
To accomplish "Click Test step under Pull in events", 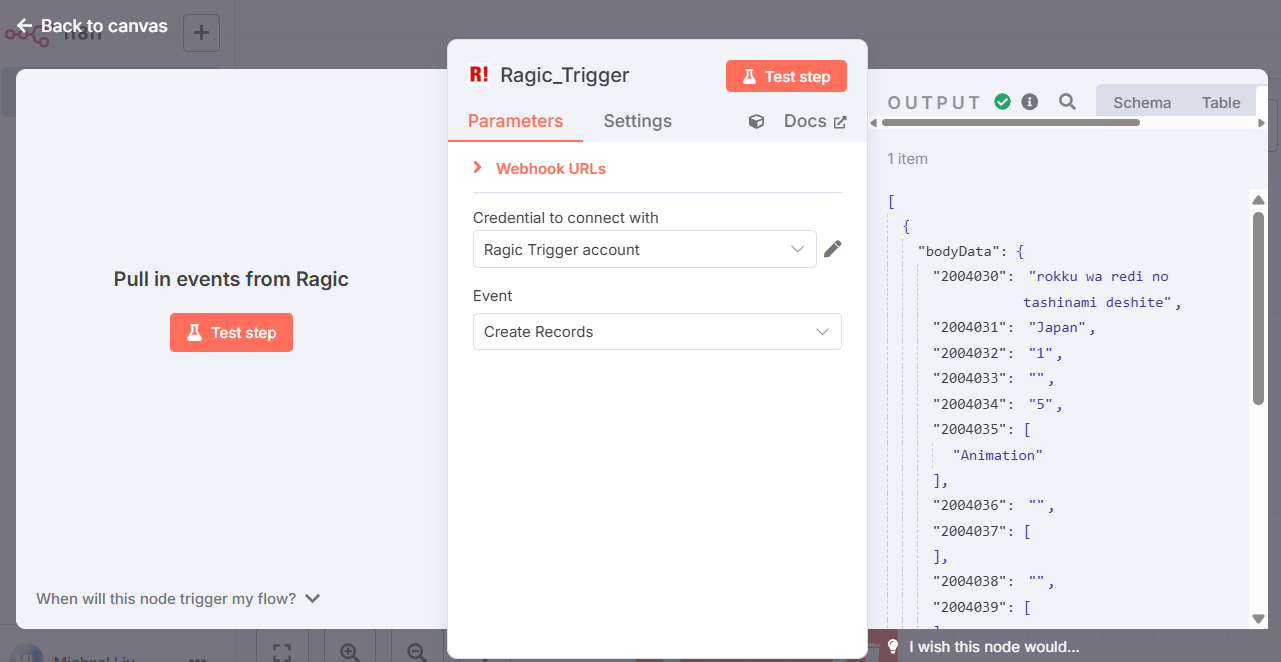I will [231, 332].
